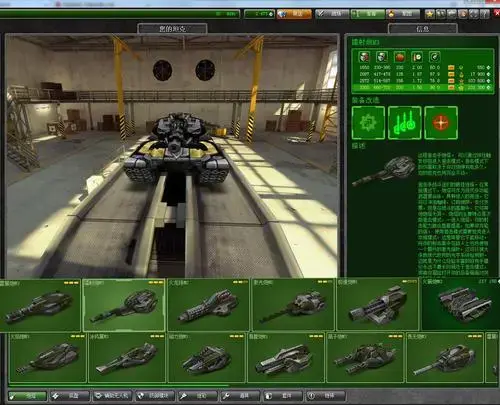Select the dark-background item card at upper row end

click(461, 305)
